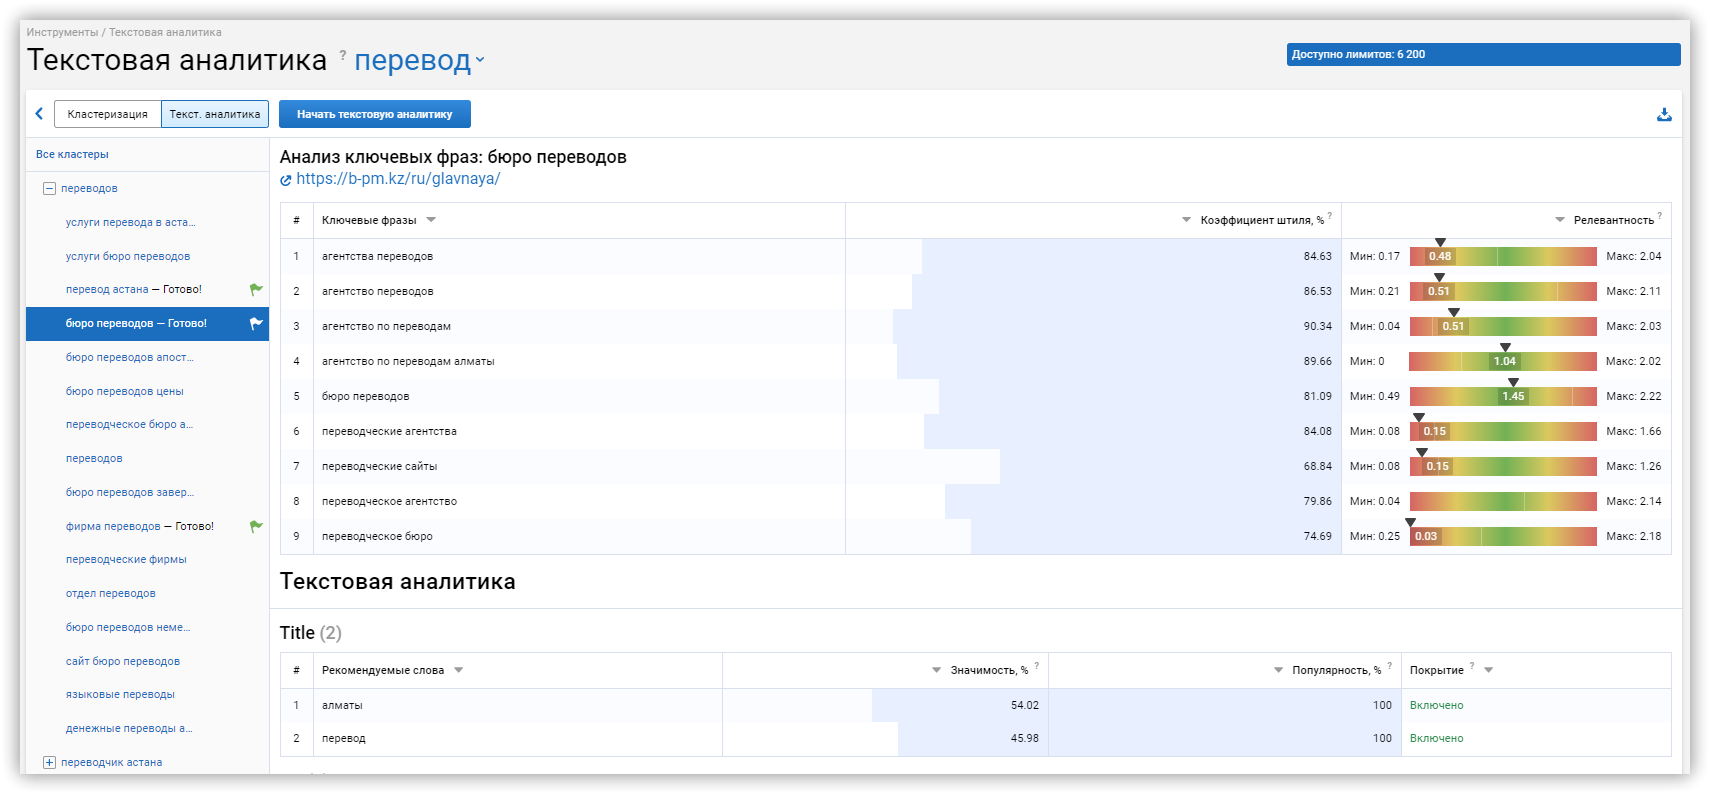Screen dimensions: 1710x794
Task: Open Коэффициент штиля column sort arrow
Action: (1187, 220)
